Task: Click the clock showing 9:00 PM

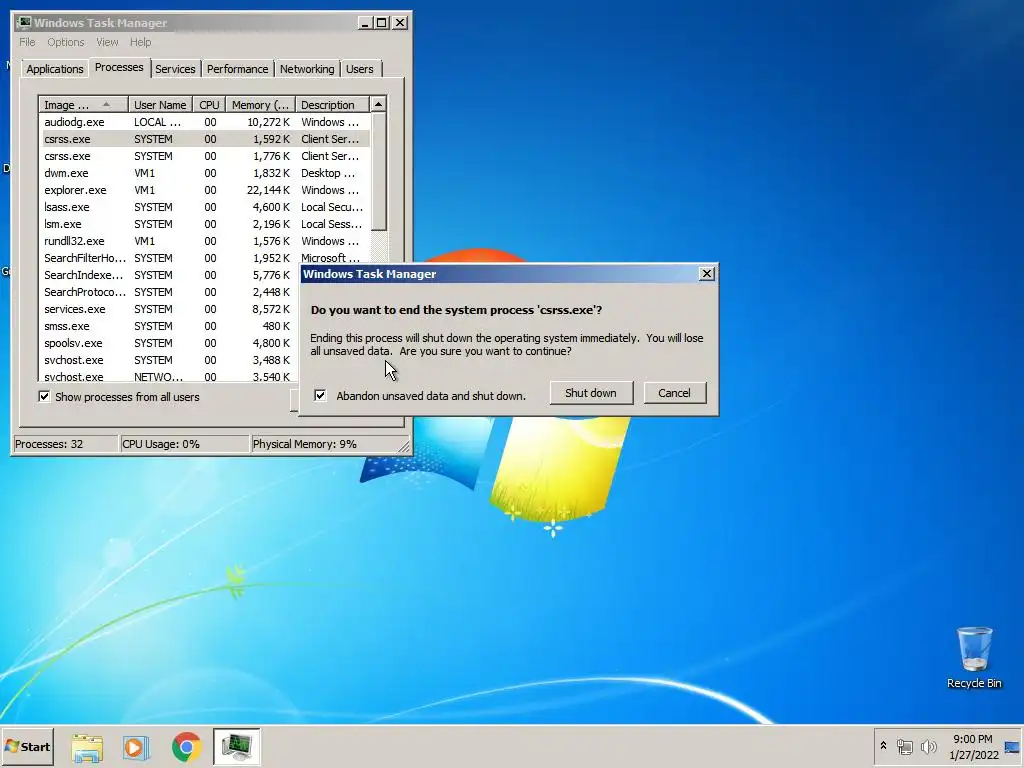Action: (972, 739)
